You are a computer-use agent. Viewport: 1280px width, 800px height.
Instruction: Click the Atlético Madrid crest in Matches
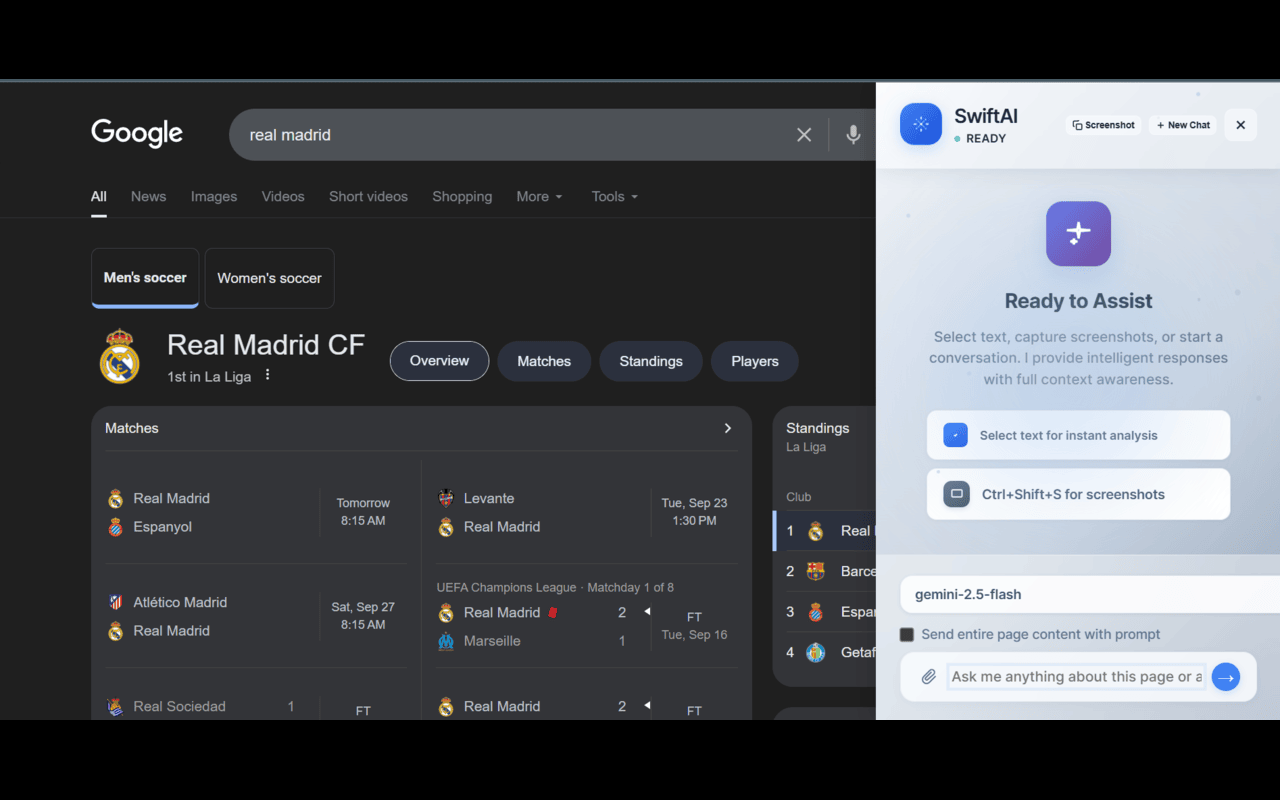coord(115,602)
